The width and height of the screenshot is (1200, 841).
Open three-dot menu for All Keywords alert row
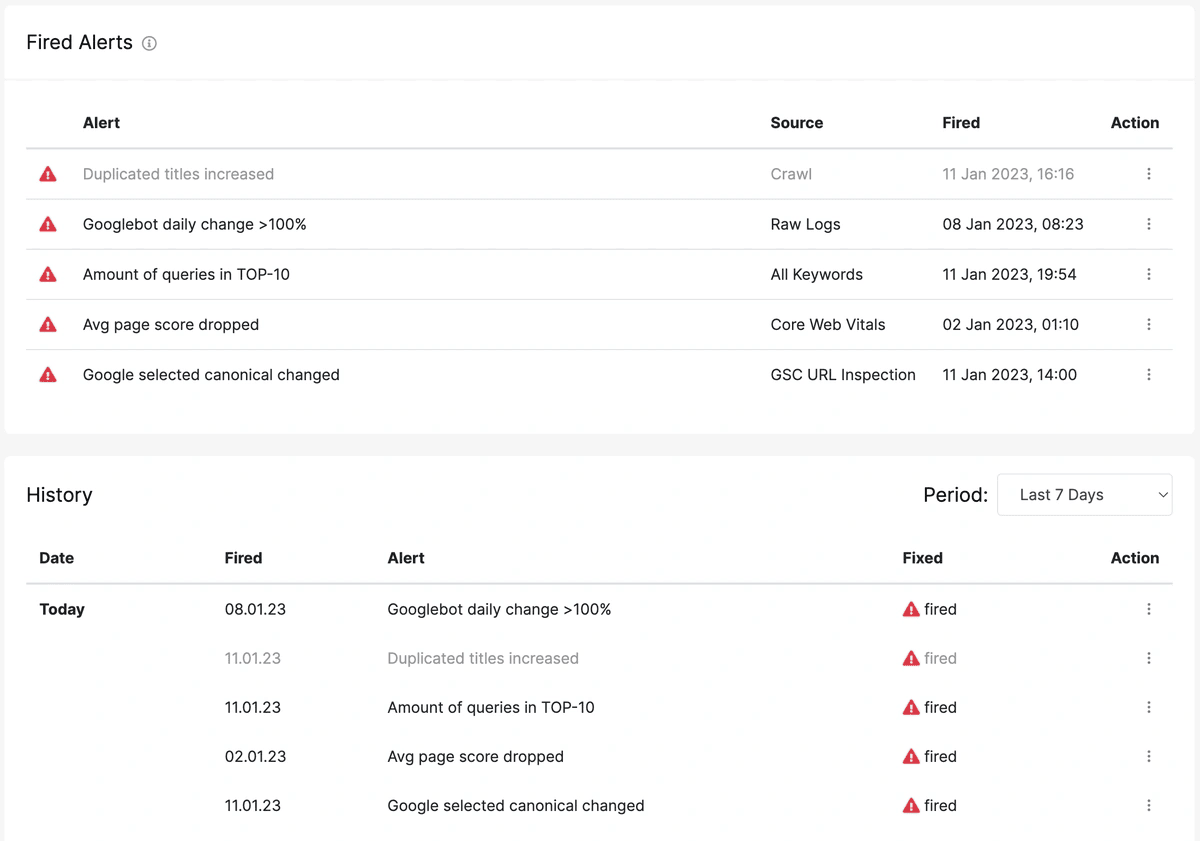click(x=1148, y=274)
